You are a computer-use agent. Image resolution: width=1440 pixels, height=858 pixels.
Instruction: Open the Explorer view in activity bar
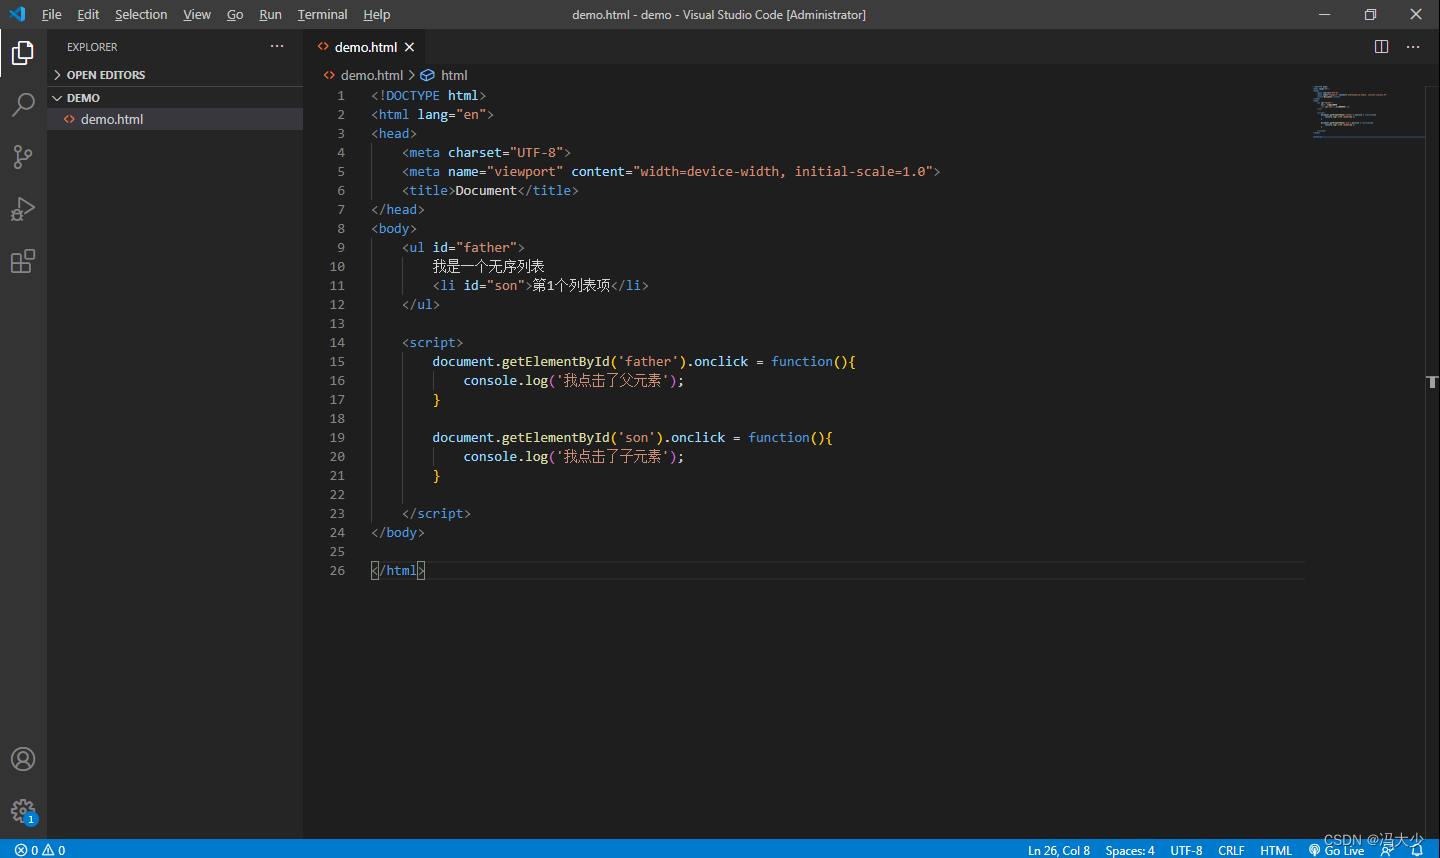click(23, 53)
